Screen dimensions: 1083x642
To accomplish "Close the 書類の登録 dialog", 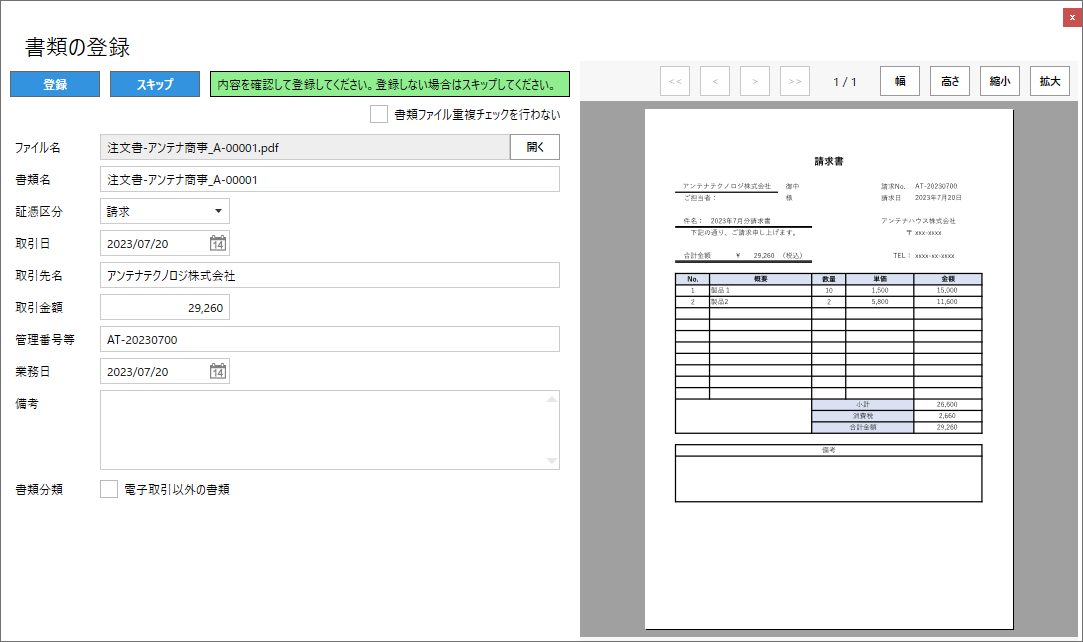I will pos(1072,18).
